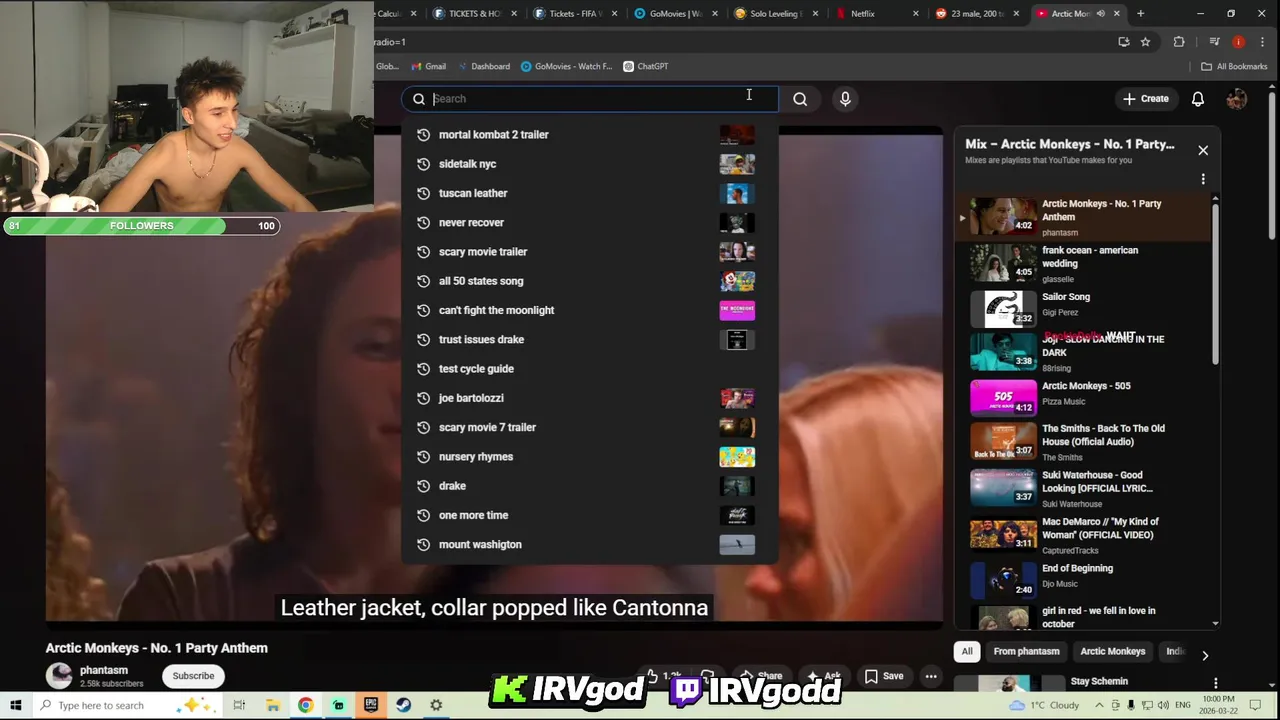
Task: Open the Chrome three-dot menu
Action: 1261,42
